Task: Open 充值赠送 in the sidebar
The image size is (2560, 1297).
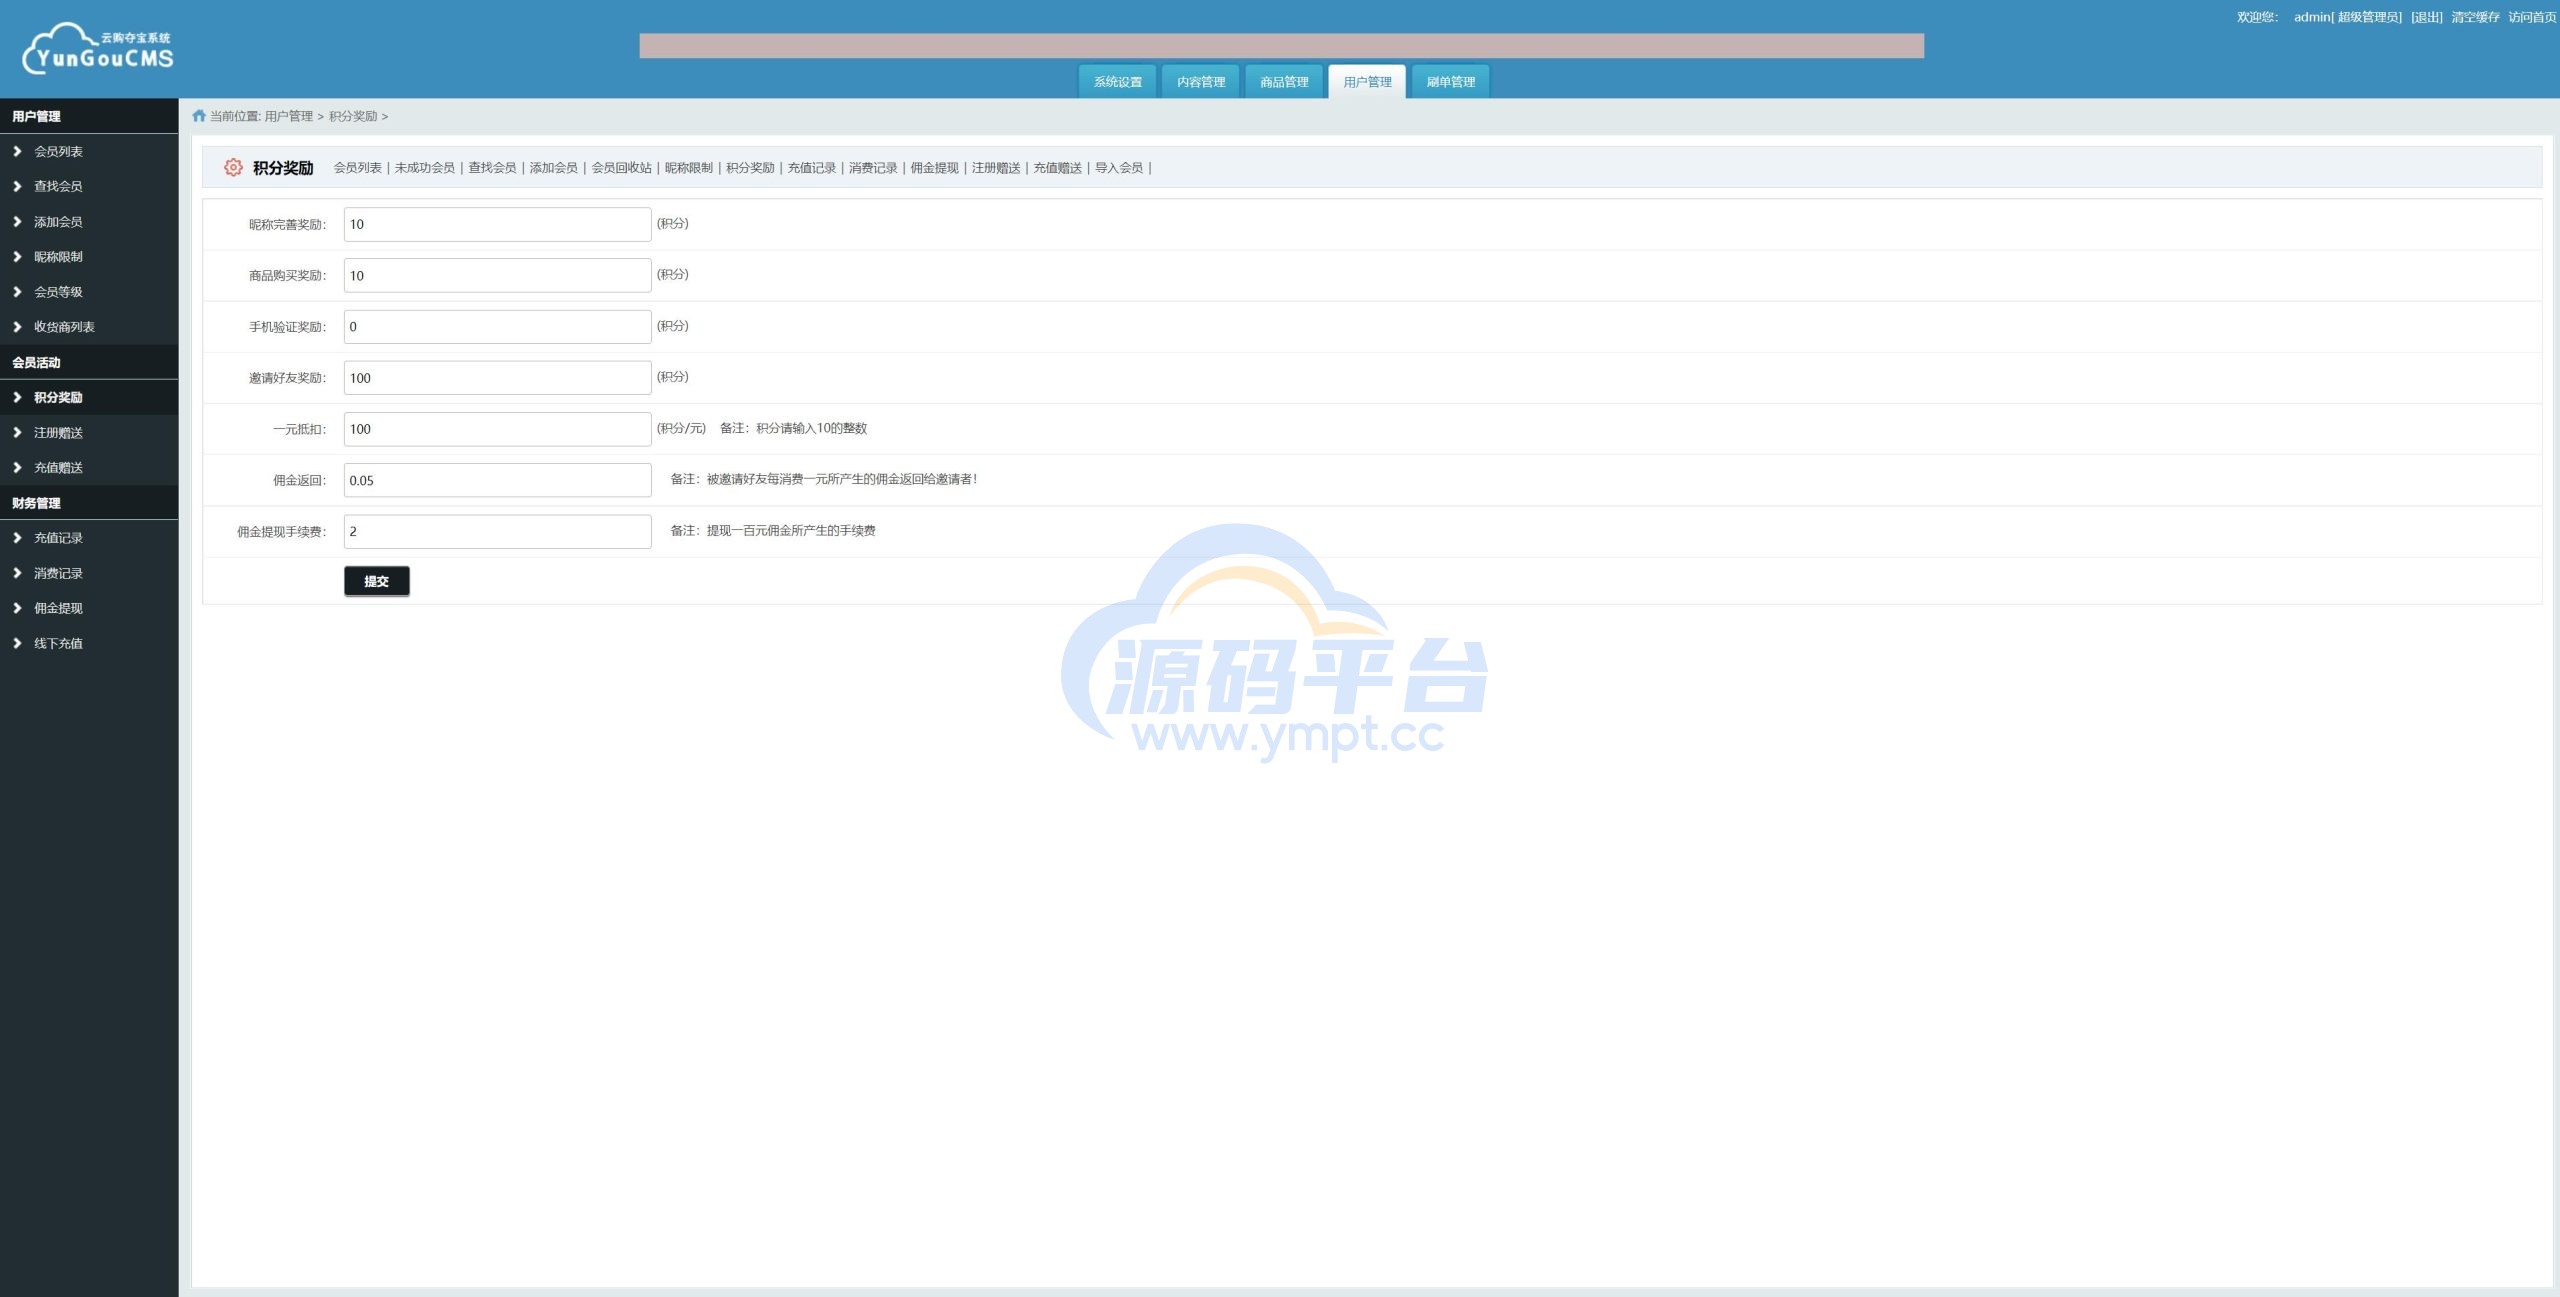Action: tap(58, 467)
